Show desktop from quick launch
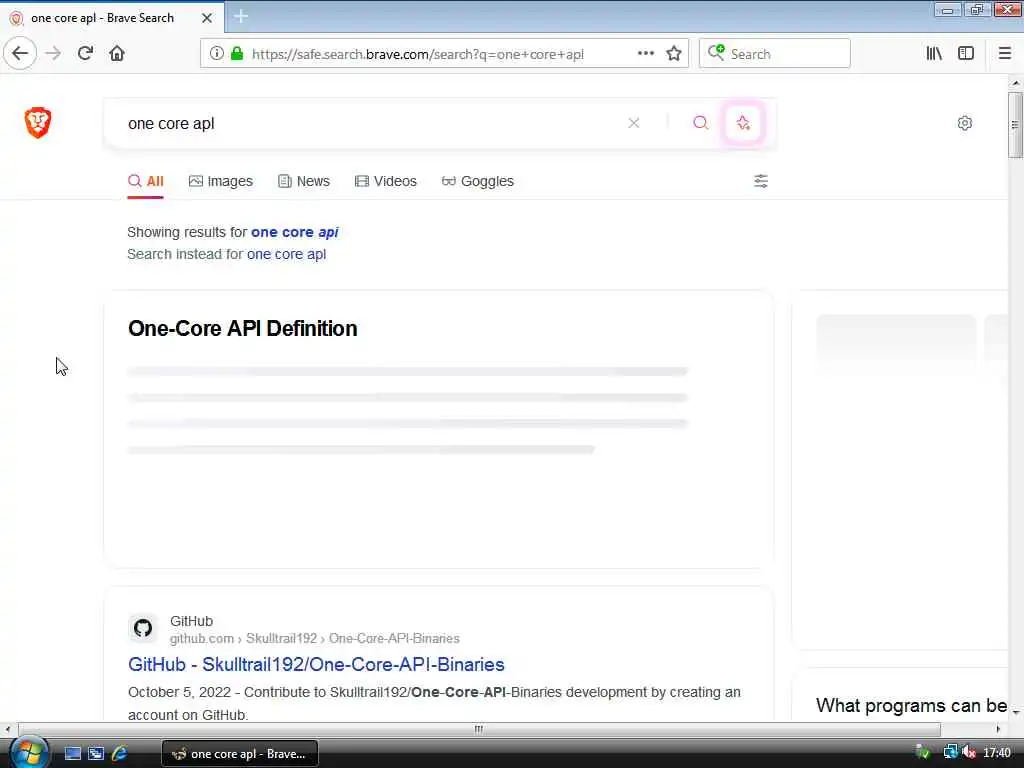Screen dimensions: 1024x768 72,754
